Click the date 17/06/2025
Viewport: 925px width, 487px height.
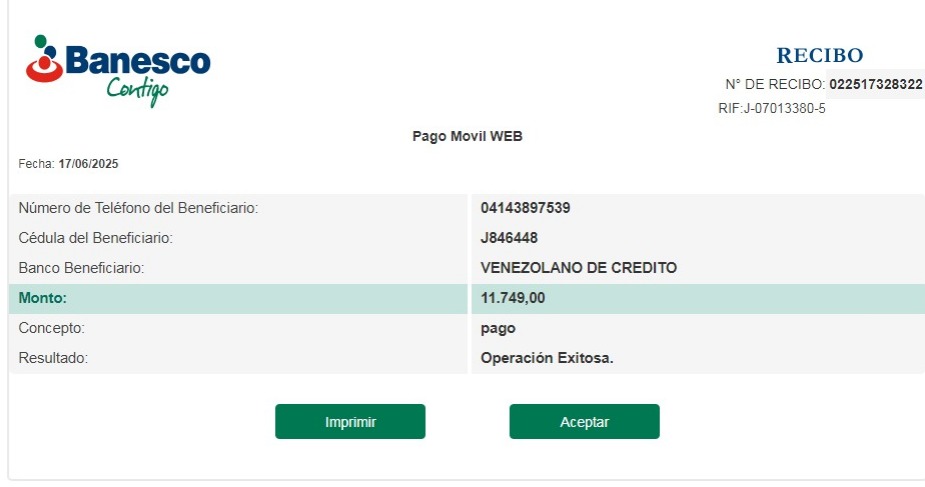click(88, 164)
